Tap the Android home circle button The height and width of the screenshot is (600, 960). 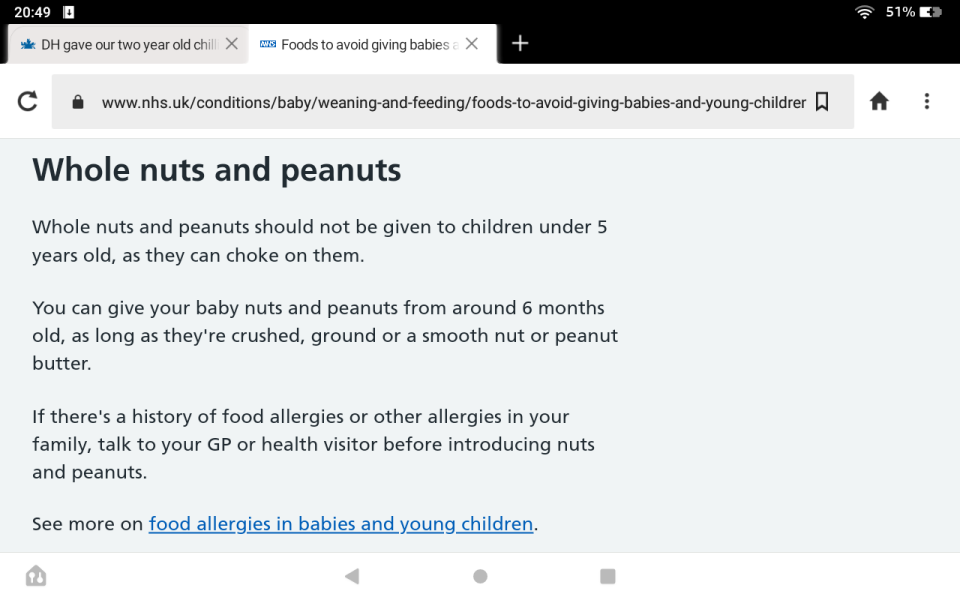481,576
